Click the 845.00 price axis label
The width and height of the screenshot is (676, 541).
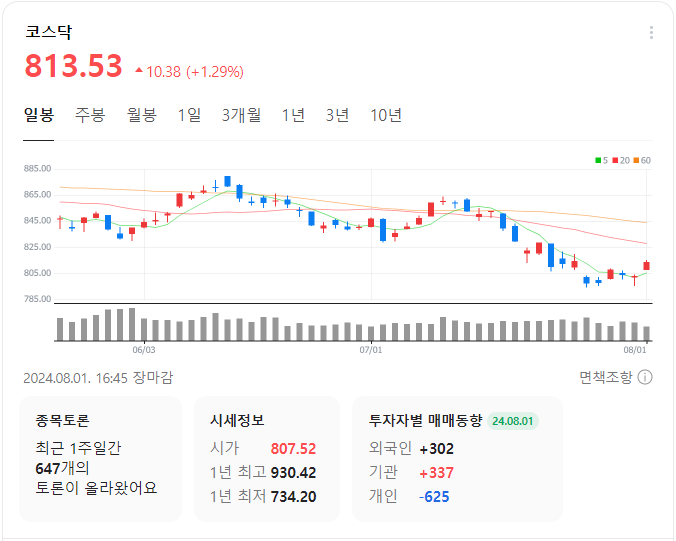tap(38, 221)
